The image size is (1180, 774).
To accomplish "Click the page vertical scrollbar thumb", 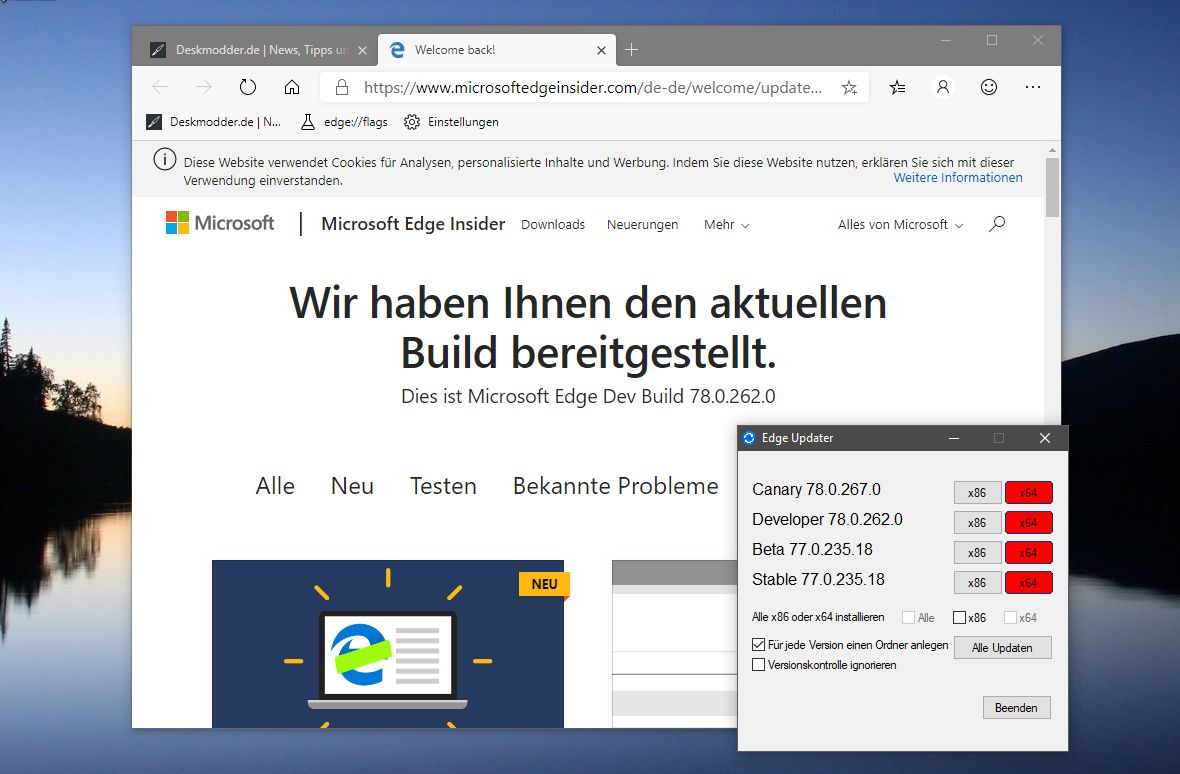I will 1052,187.
